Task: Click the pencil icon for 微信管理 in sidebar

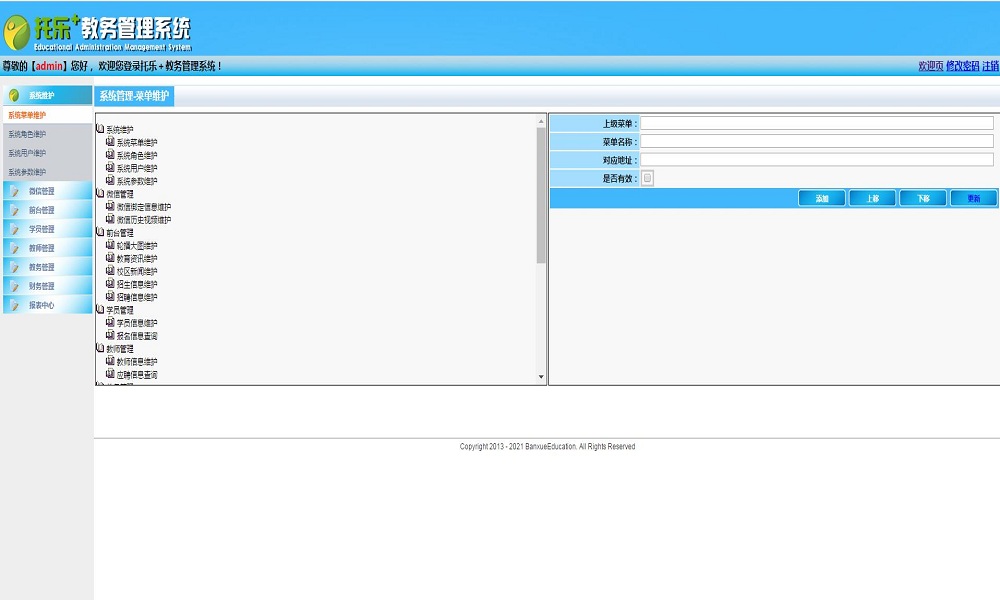Action: pyautogui.click(x=14, y=191)
